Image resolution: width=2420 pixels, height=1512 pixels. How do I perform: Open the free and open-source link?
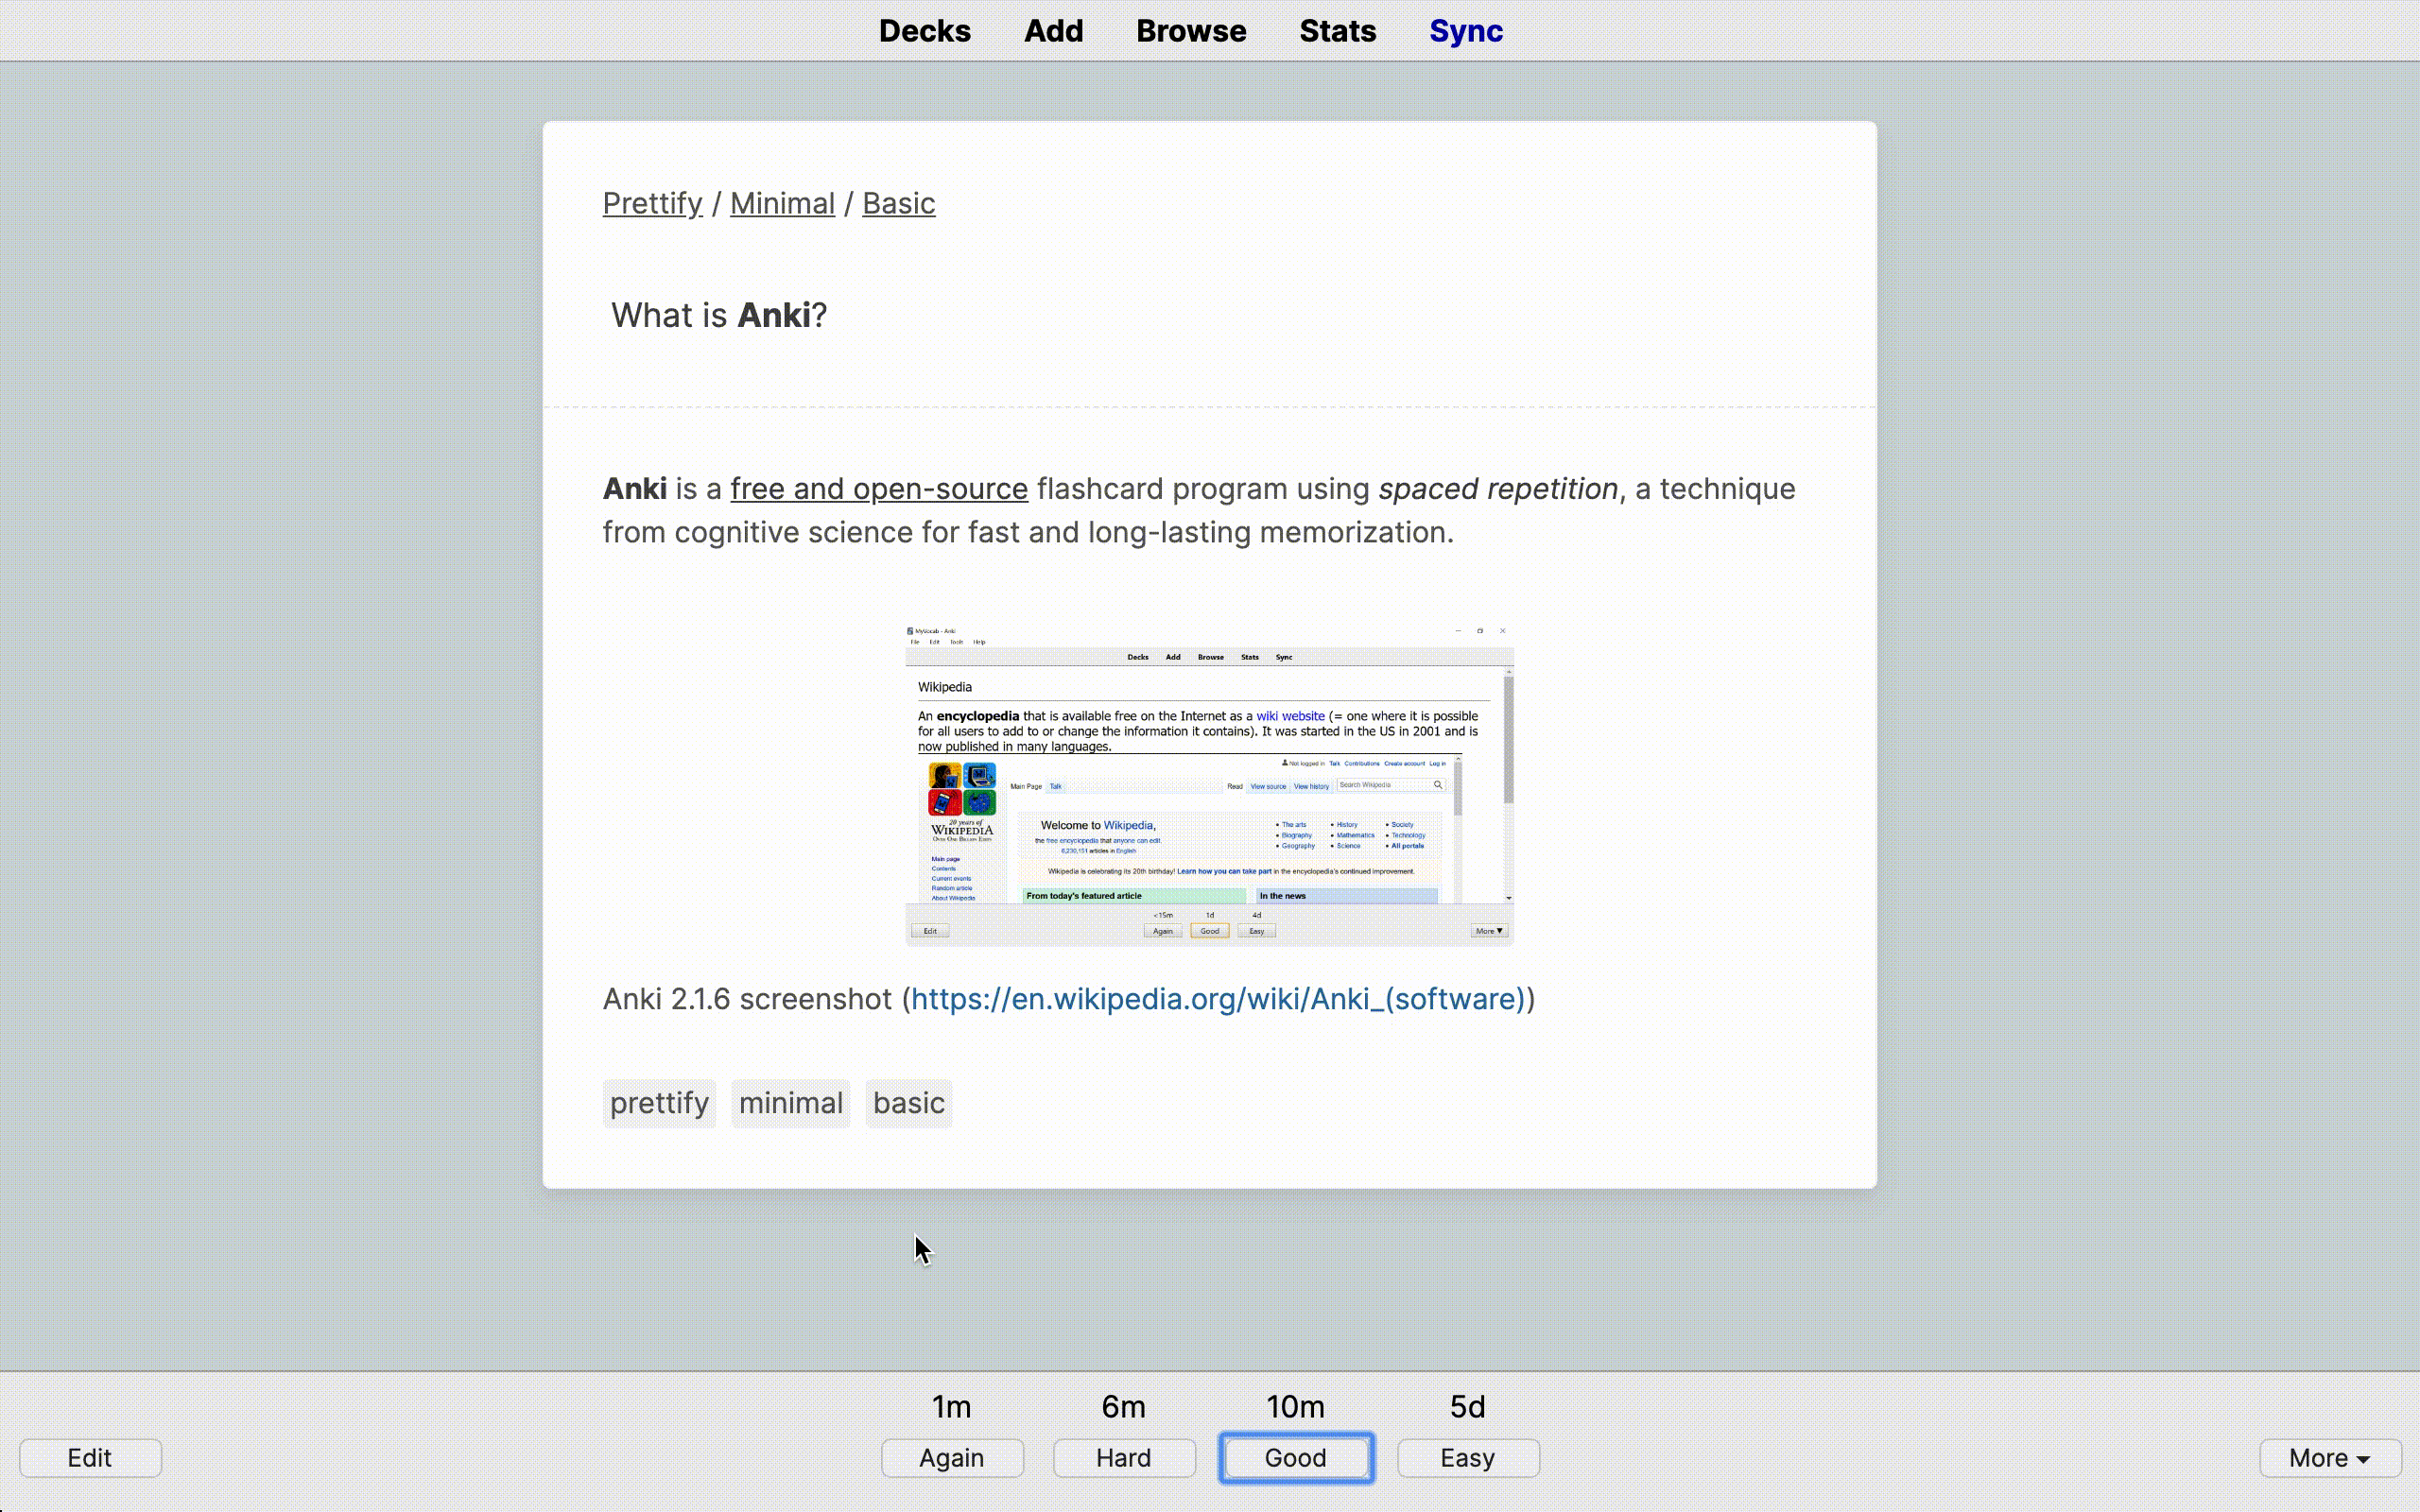tap(878, 489)
